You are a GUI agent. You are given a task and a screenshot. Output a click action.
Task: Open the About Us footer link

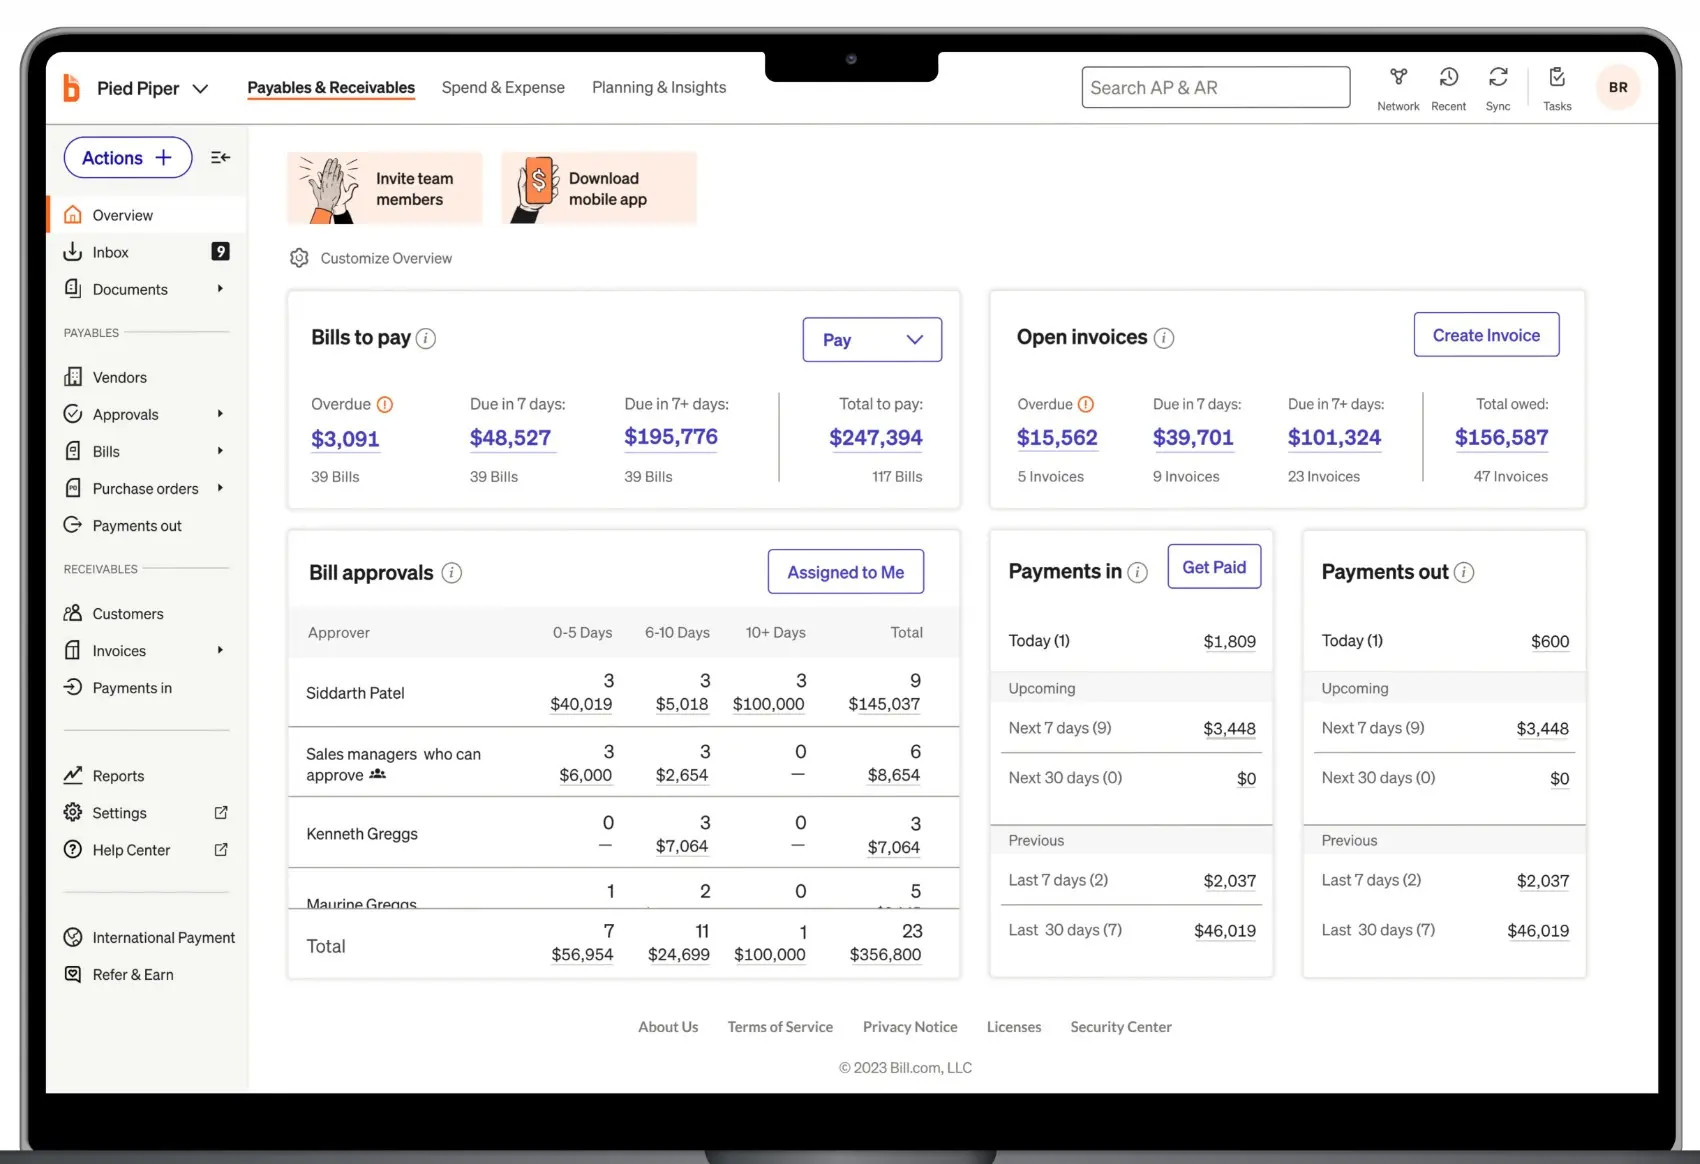coord(668,1027)
